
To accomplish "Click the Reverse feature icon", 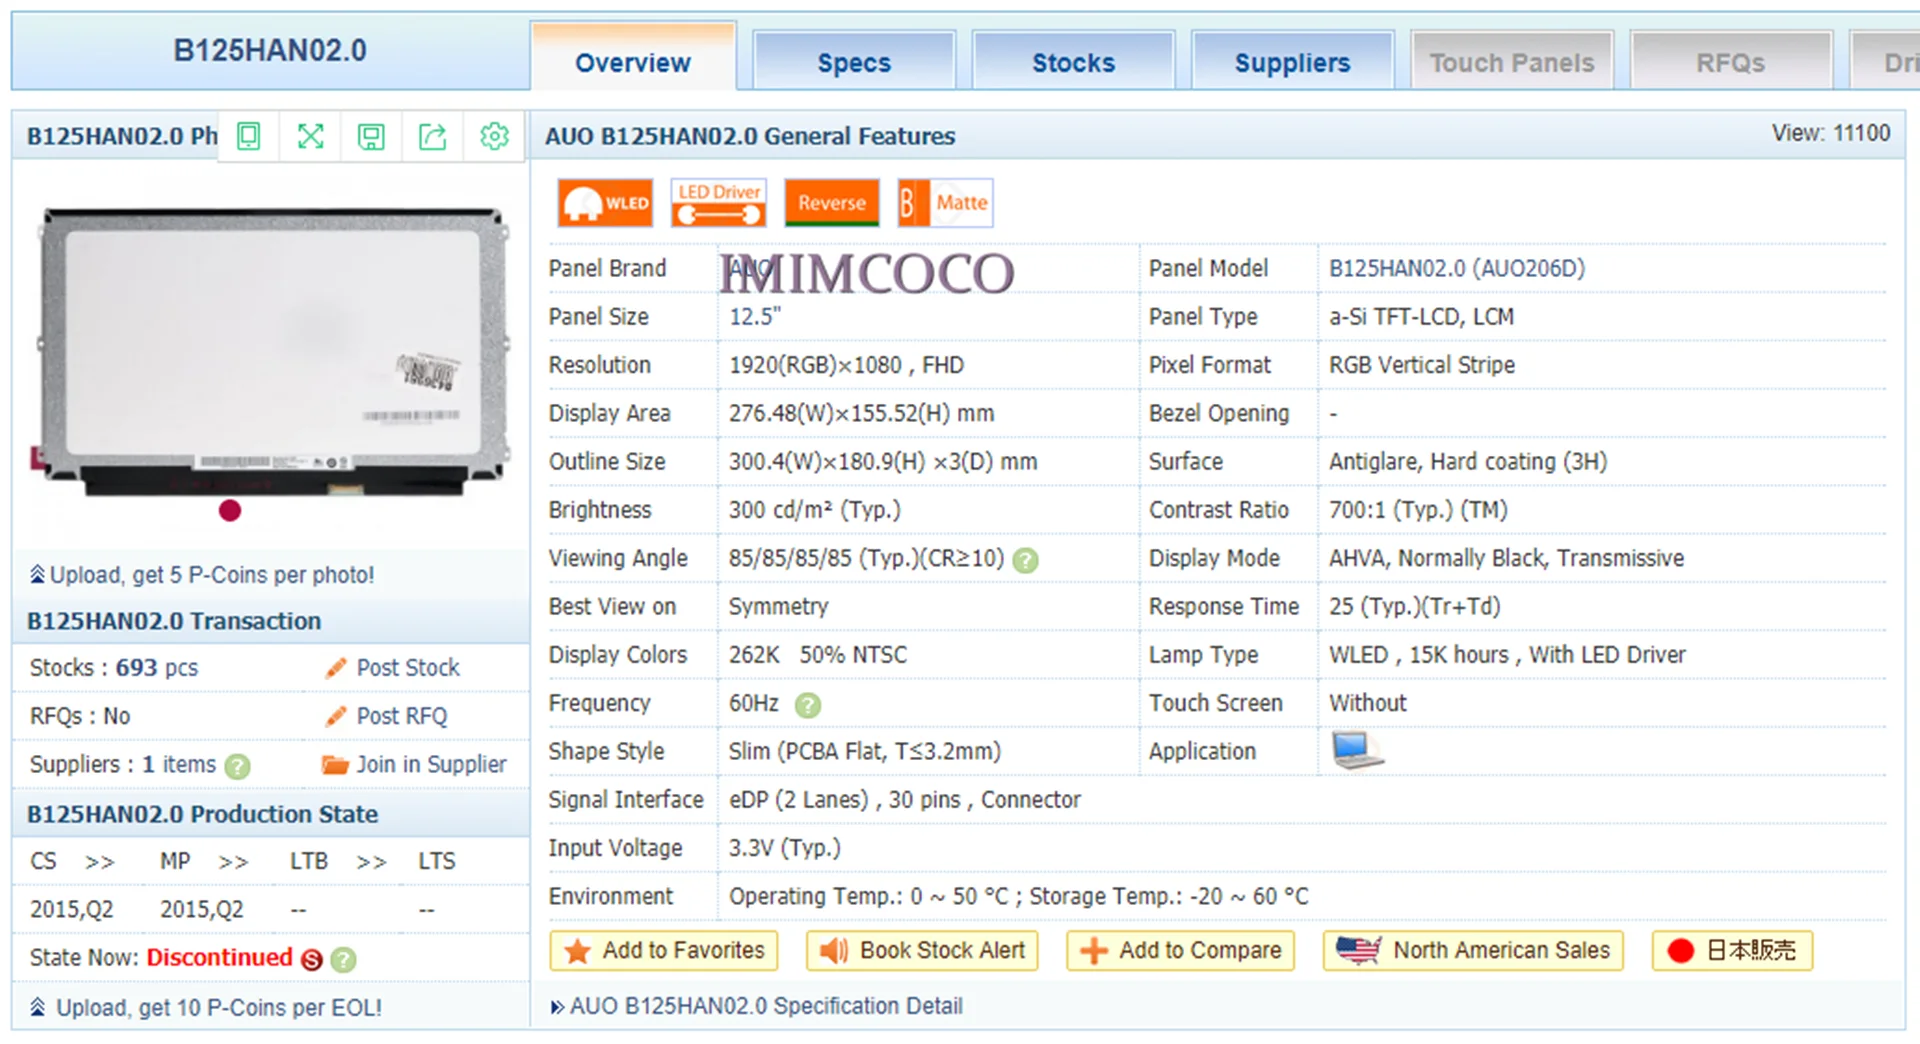I will 832,203.
